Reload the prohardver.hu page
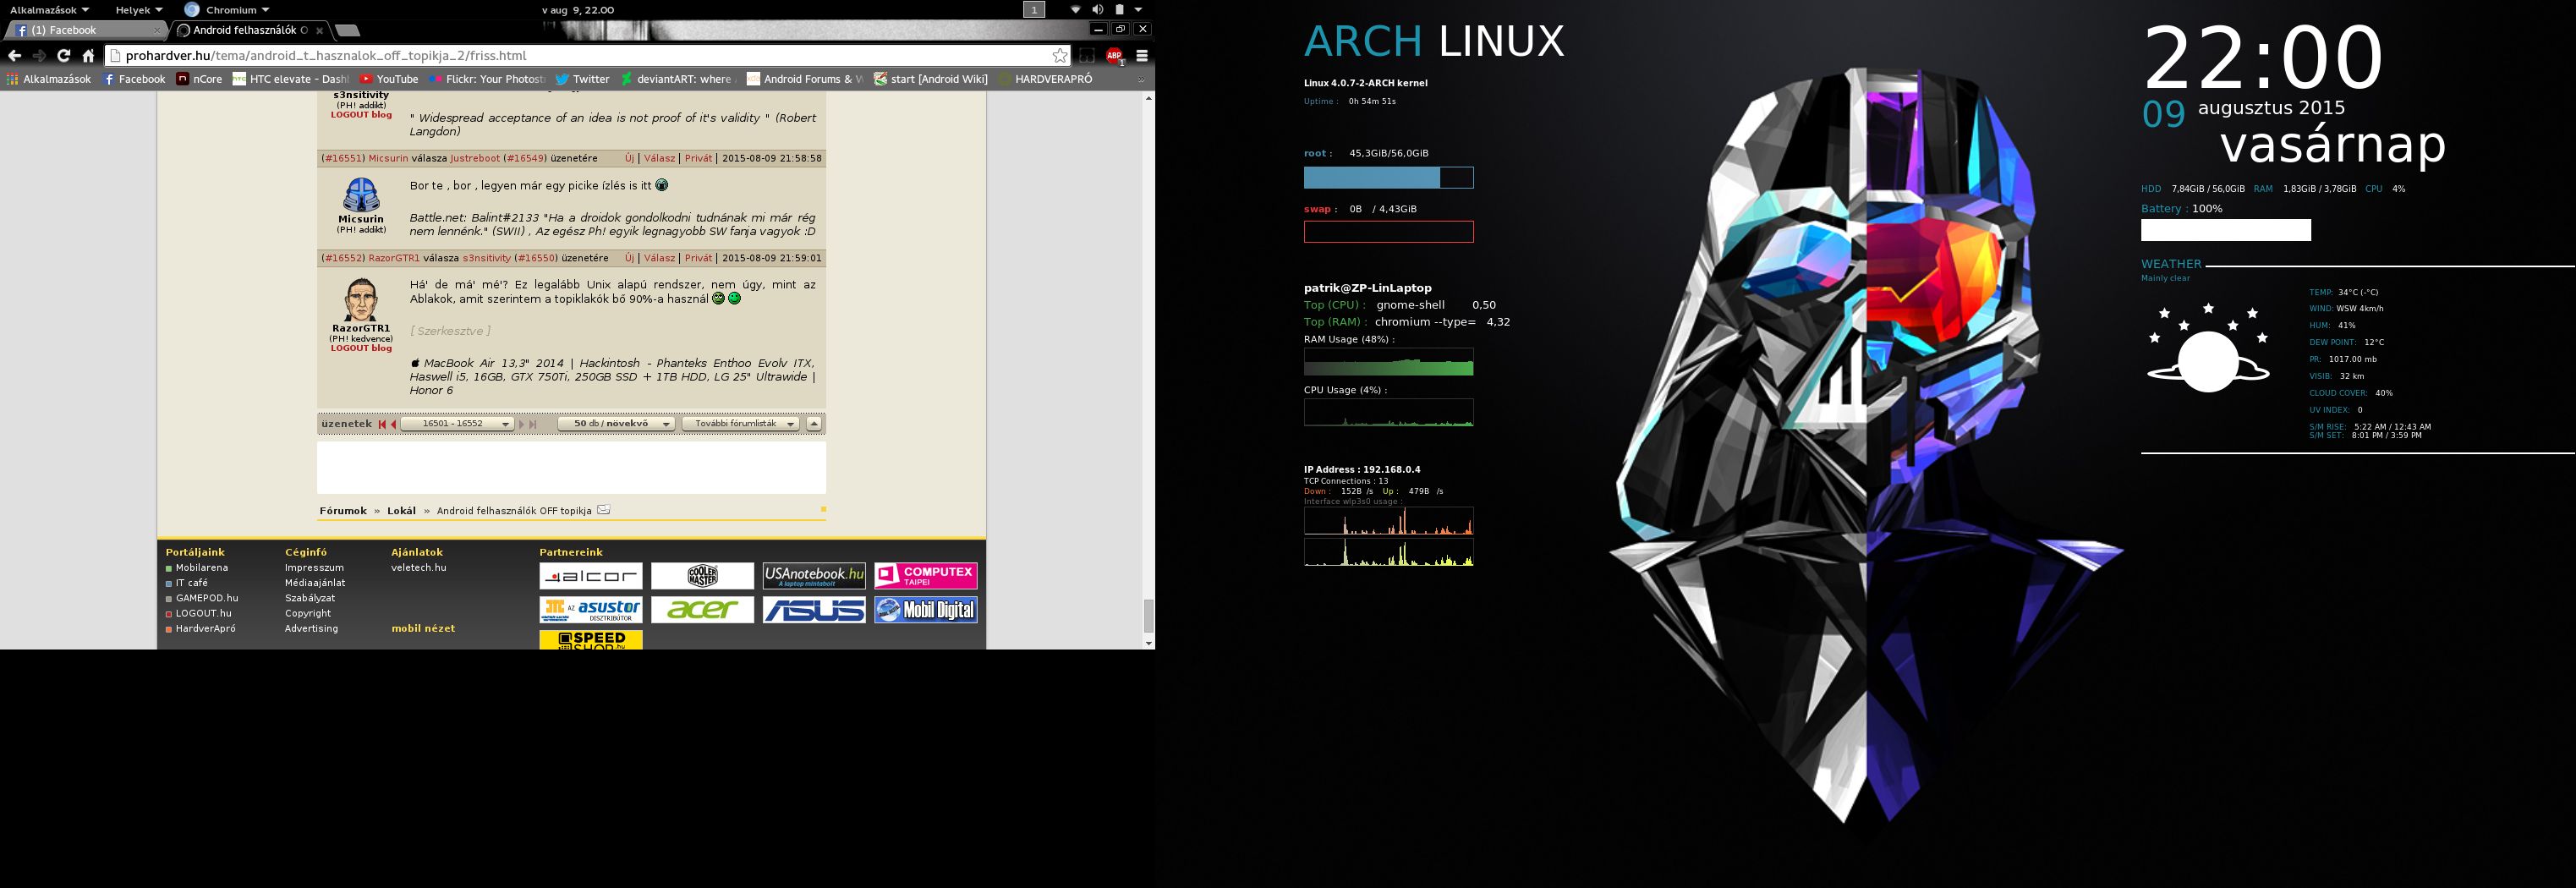The image size is (2576, 888). pyautogui.click(x=64, y=56)
